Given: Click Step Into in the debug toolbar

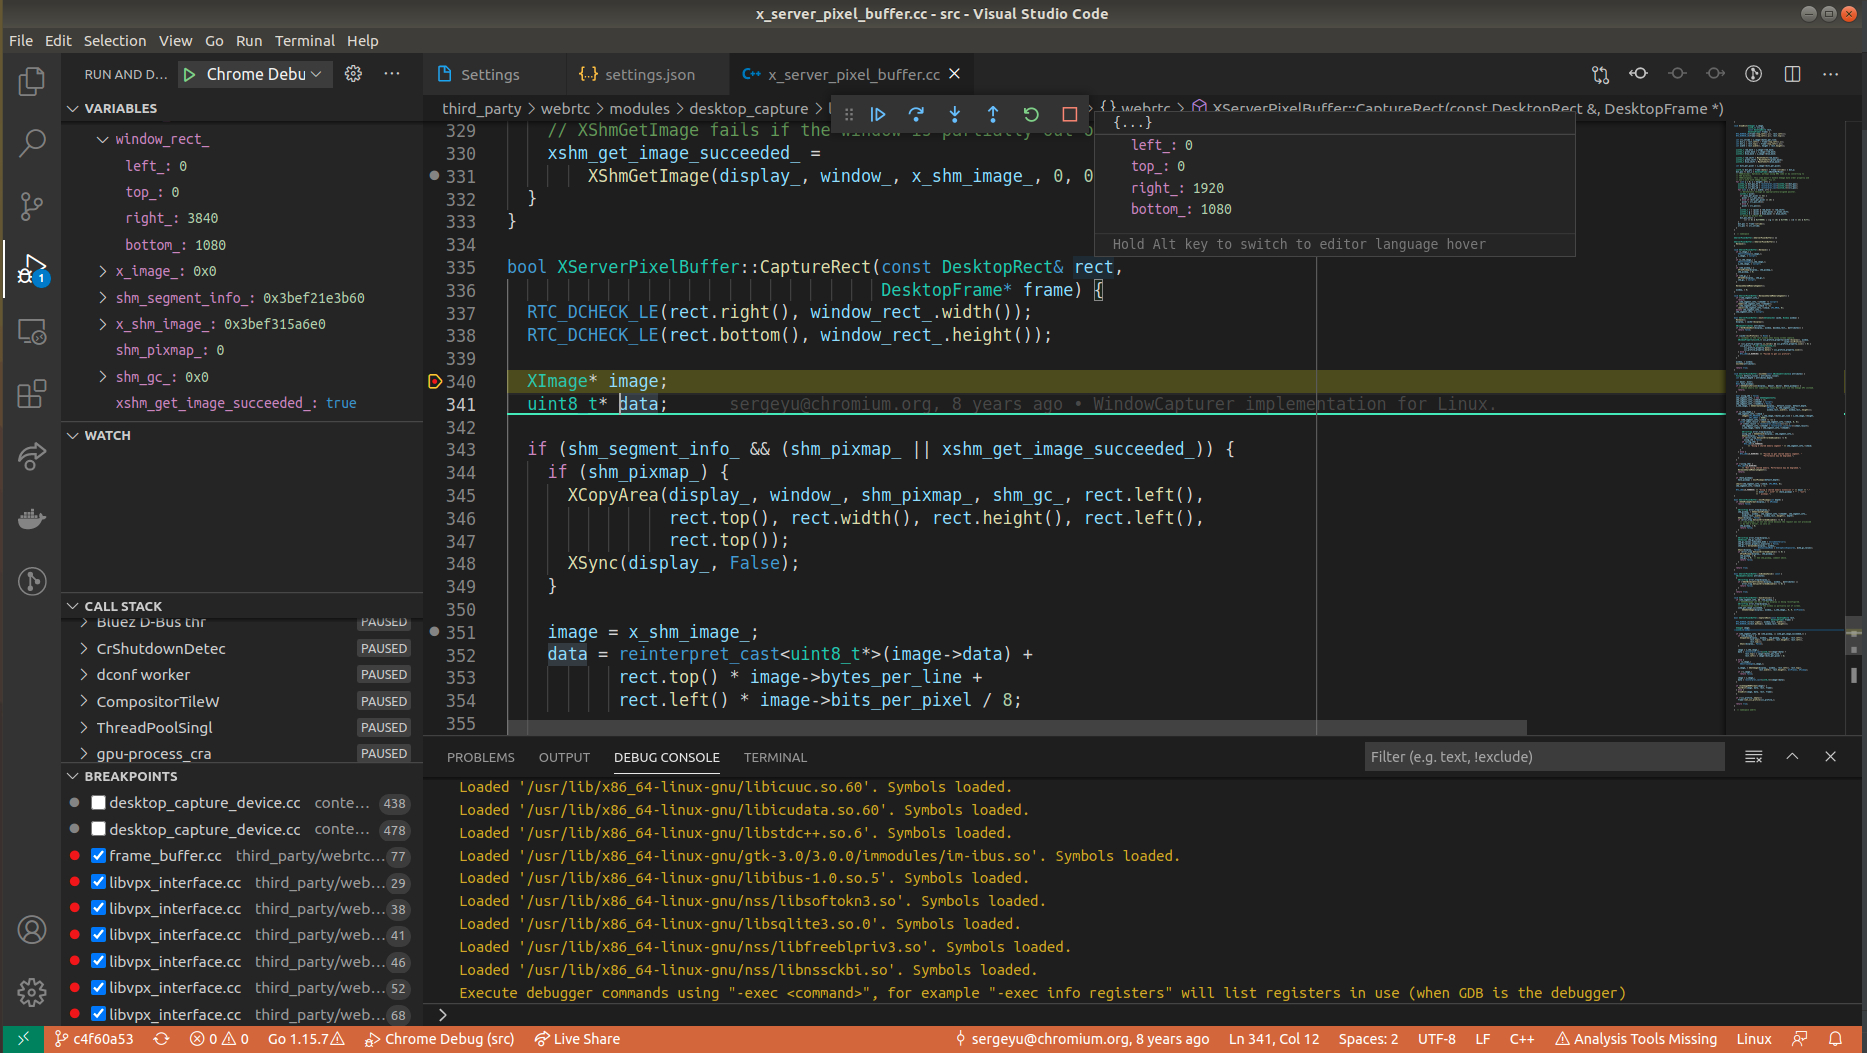Looking at the screenshot, I should pos(955,114).
